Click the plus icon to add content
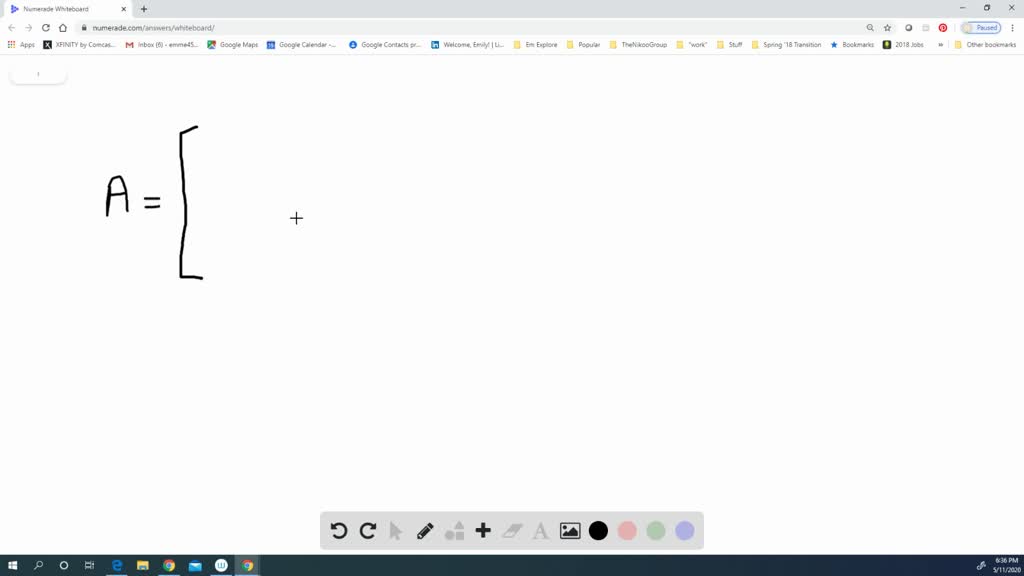 (x=482, y=531)
